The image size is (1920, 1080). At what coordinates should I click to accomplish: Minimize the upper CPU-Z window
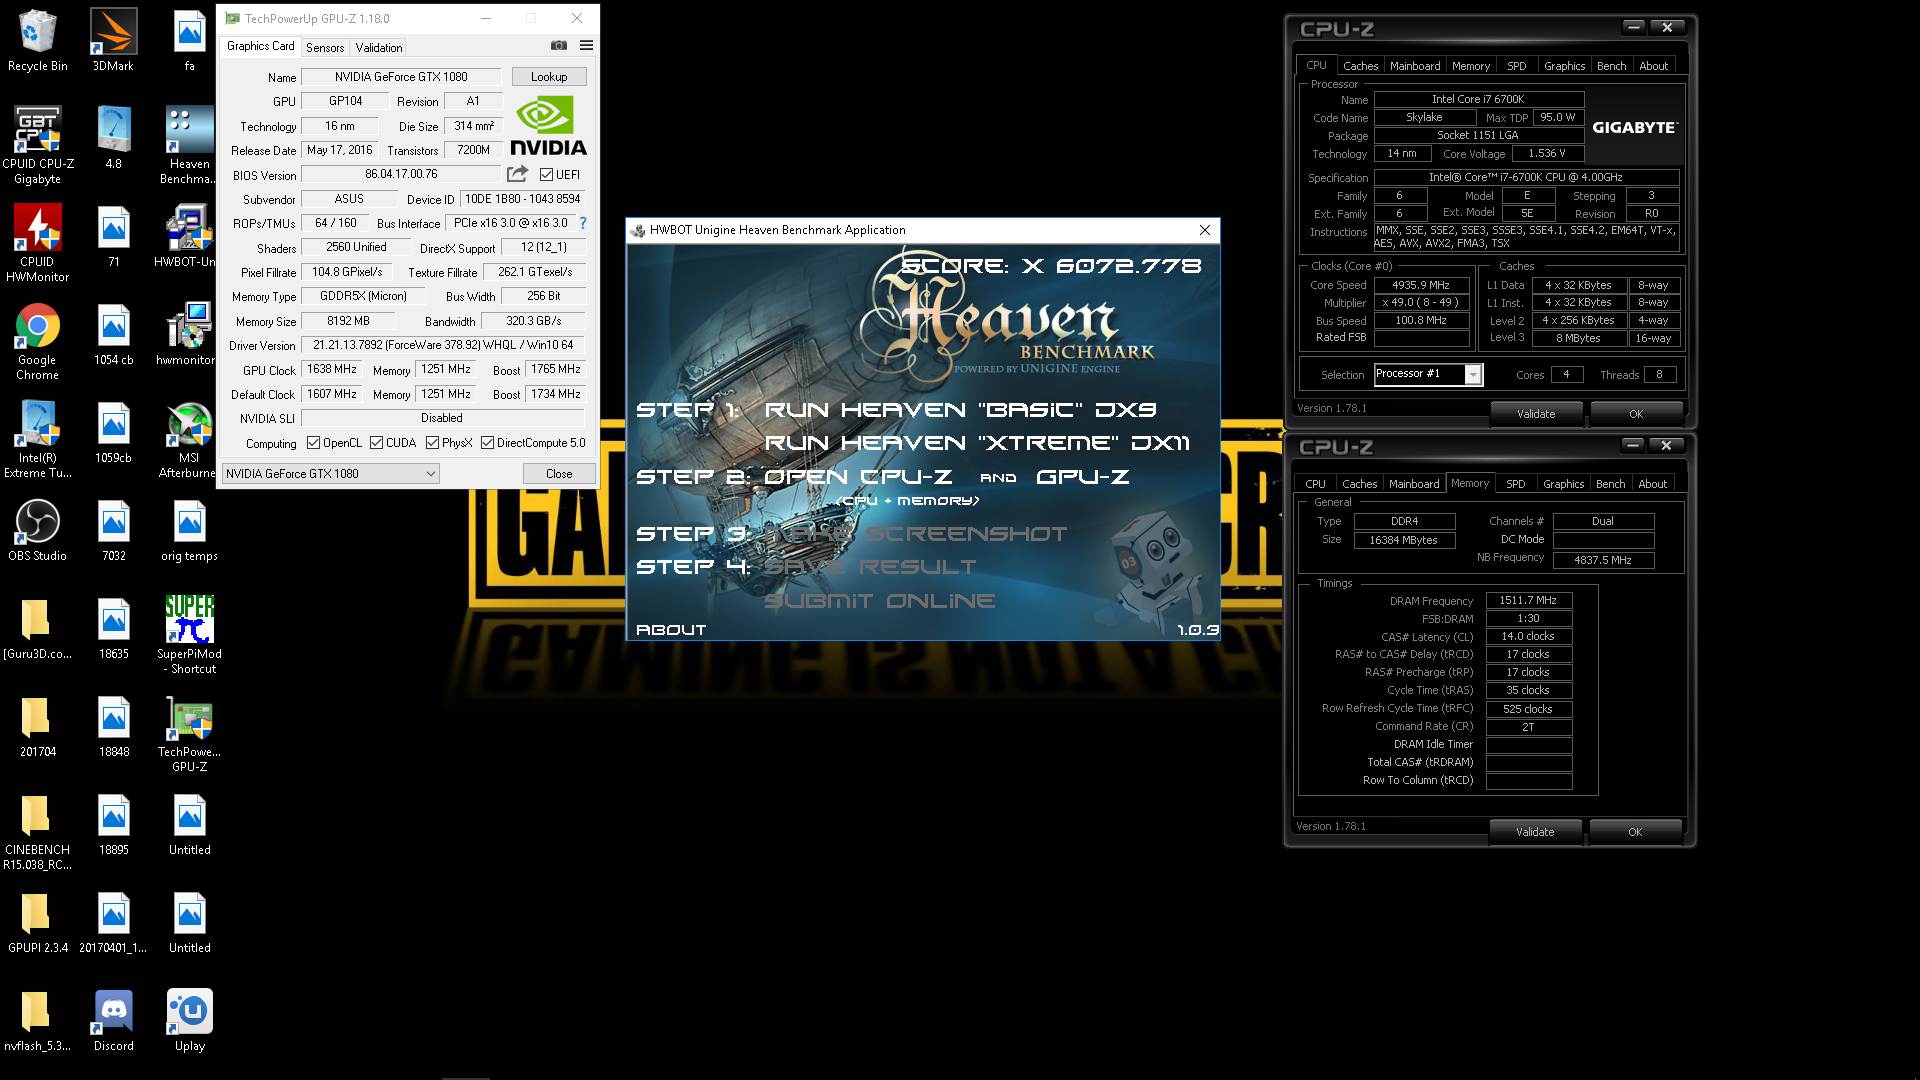1633,28
